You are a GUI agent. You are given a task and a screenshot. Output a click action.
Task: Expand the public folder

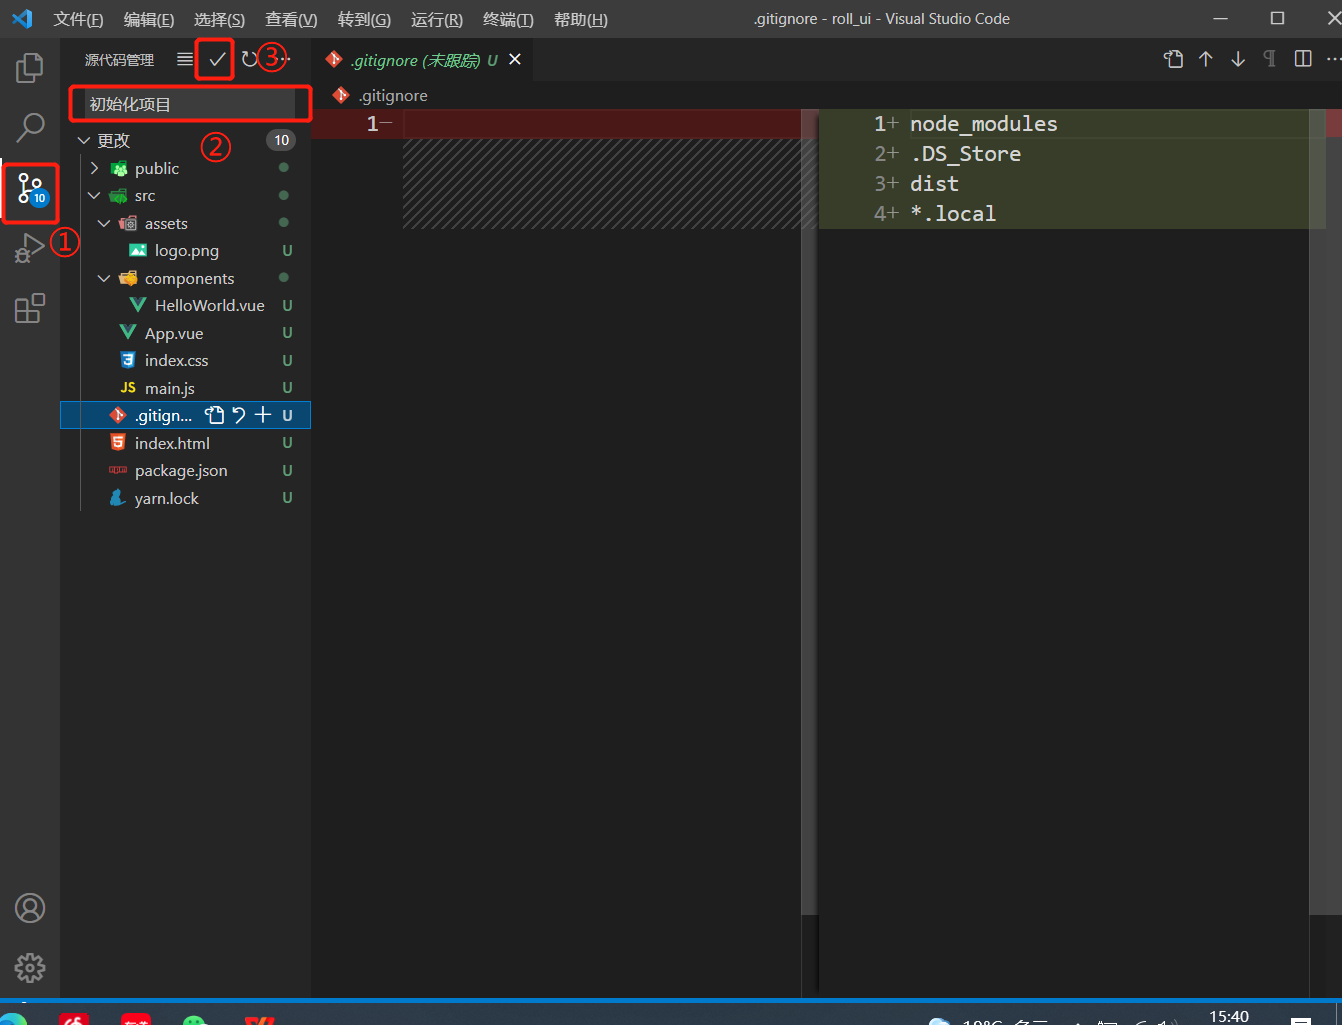coord(94,168)
